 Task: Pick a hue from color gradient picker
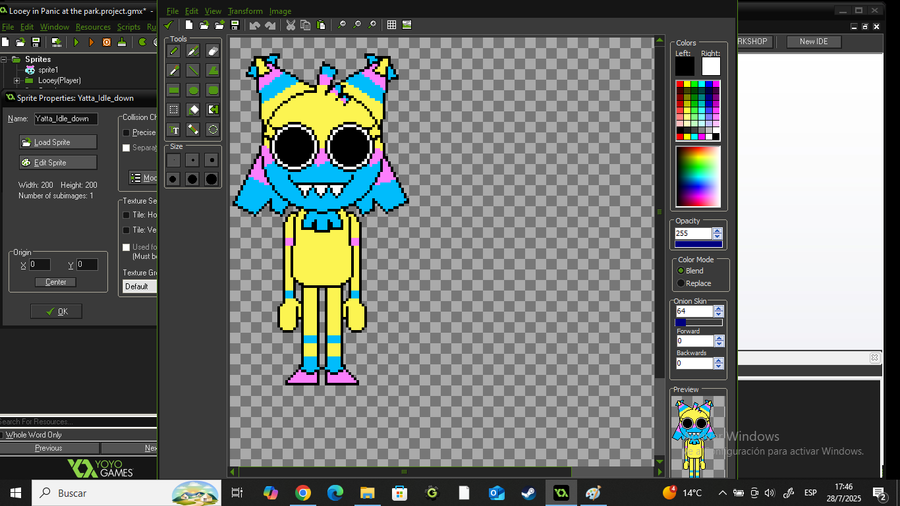[698, 176]
